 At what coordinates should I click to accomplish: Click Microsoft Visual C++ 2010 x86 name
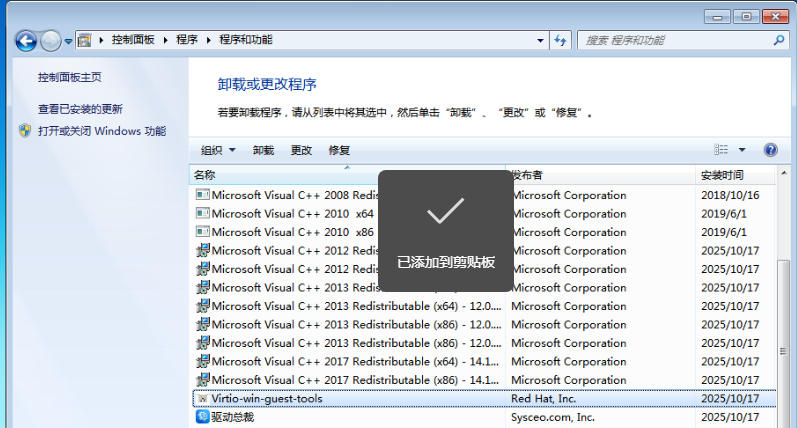pyautogui.click(x=292, y=232)
